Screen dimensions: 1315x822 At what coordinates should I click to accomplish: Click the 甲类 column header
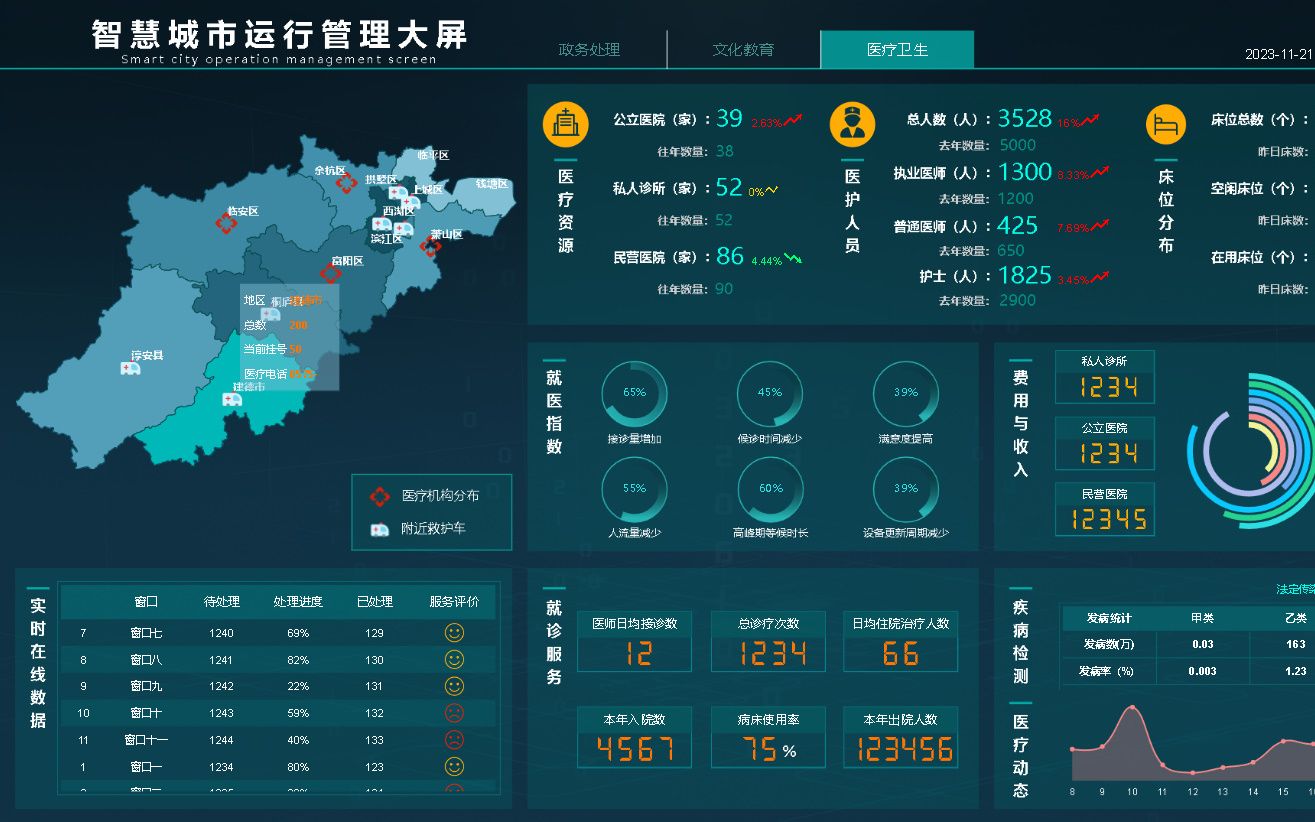(x=1203, y=618)
